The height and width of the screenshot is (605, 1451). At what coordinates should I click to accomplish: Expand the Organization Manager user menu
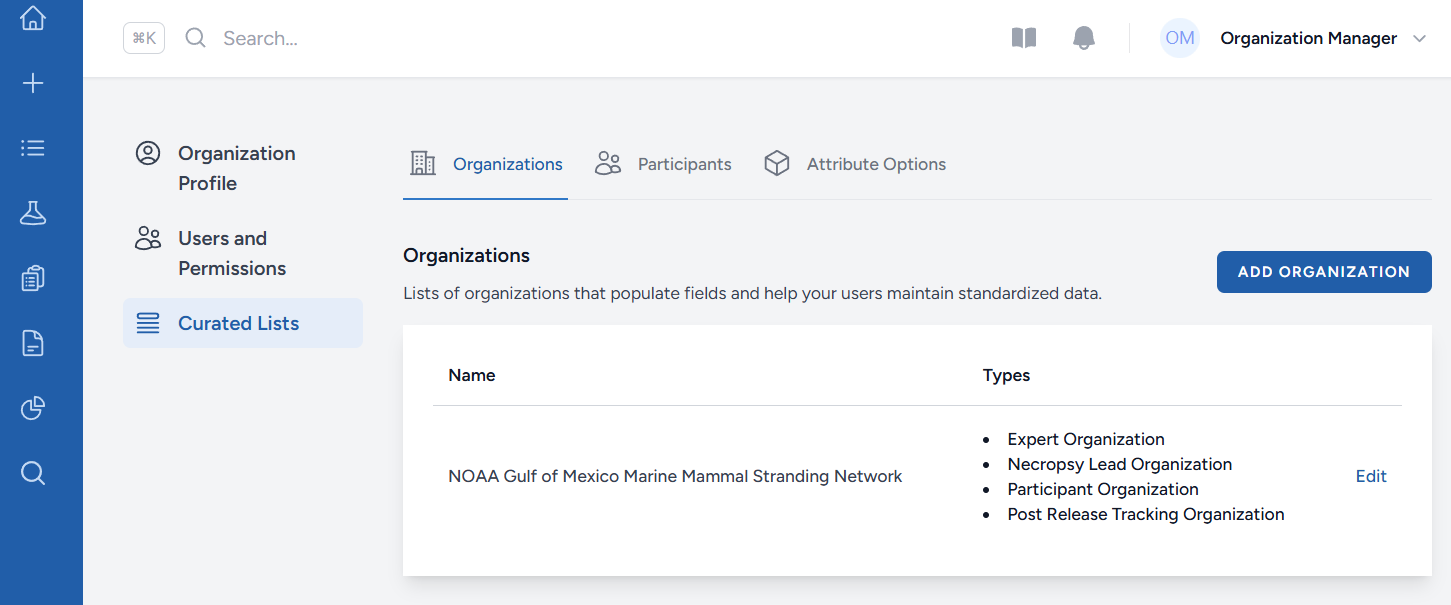coord(1419,38)
